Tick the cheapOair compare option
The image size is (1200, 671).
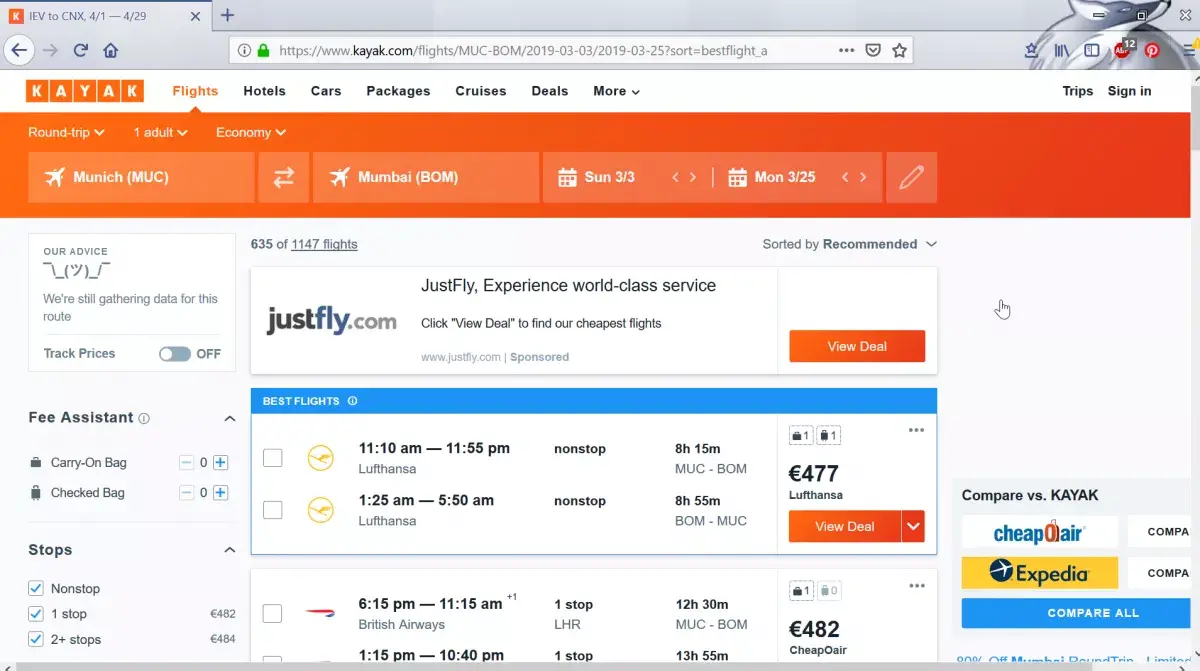tap(1040, 532)
